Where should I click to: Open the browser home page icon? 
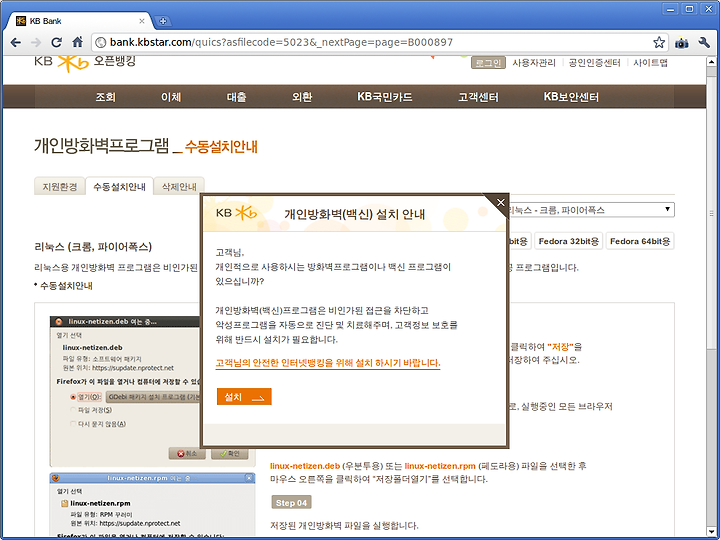tap(78, 42)
